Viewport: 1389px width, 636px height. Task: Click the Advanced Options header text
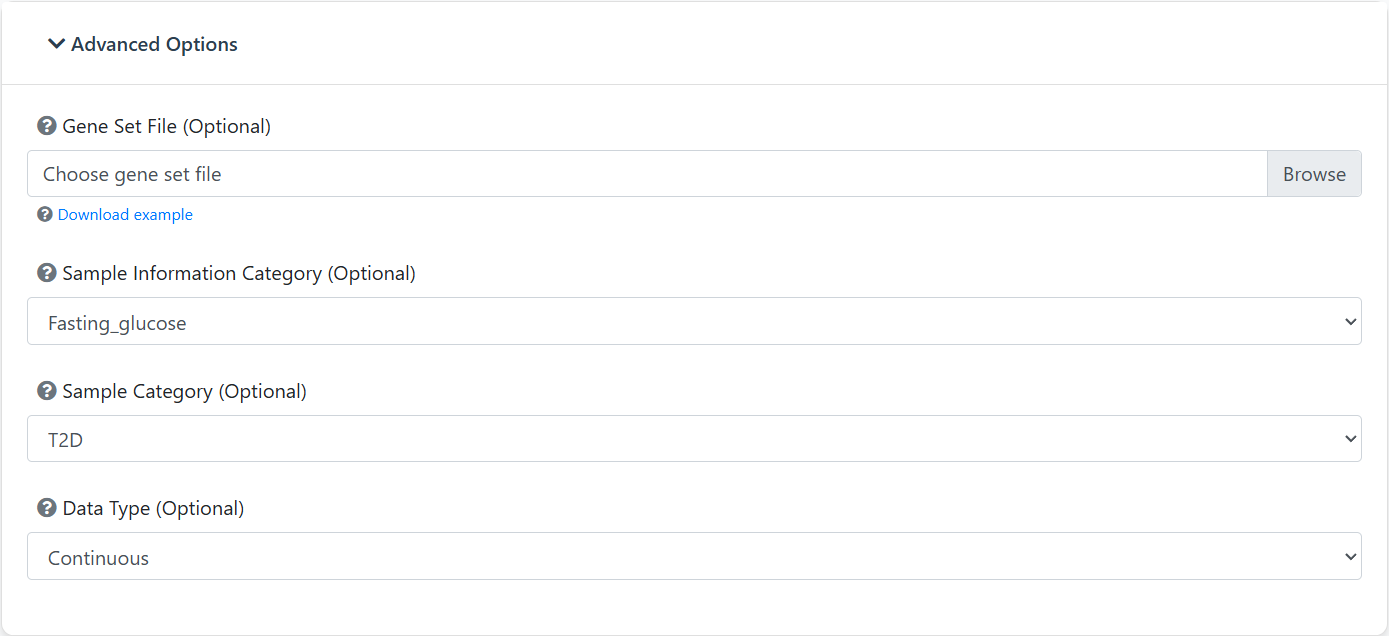[154, 44]
